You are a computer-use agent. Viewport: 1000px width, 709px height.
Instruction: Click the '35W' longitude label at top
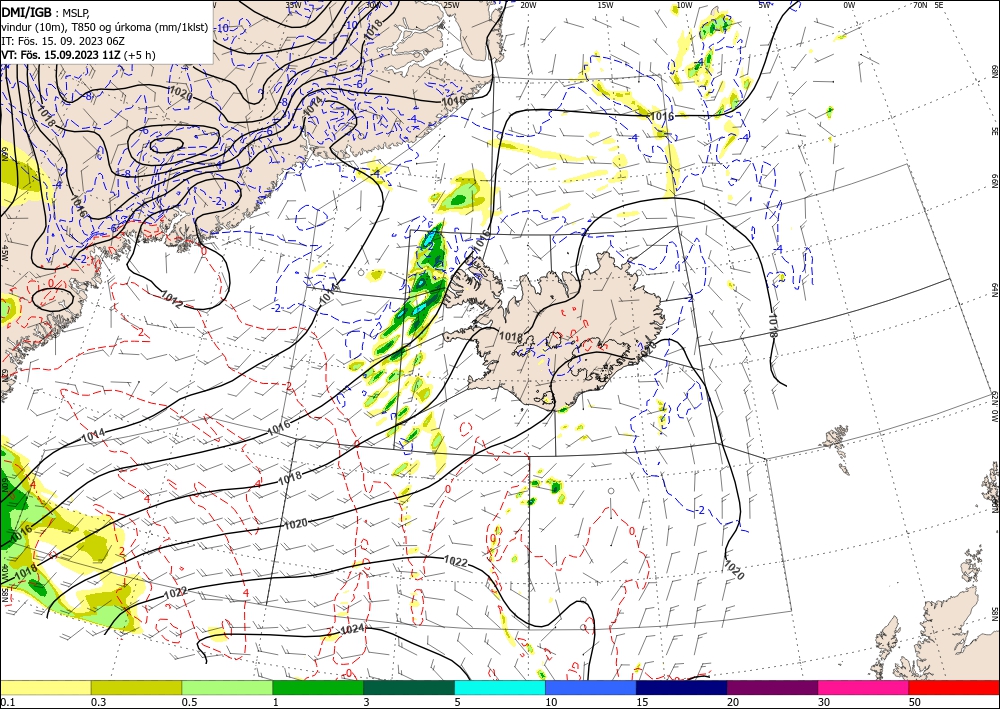[293, 5]
